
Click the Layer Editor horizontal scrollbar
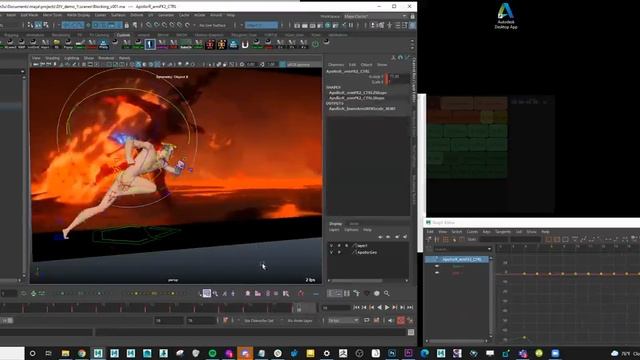click(357, 281)
